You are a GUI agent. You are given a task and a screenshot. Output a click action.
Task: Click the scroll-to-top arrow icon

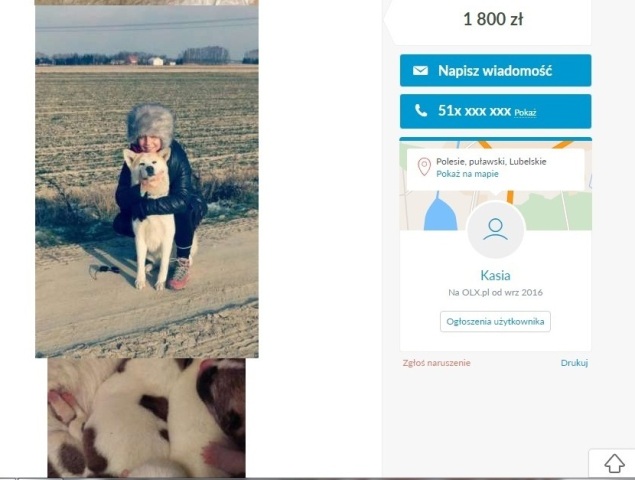pyautogui.click(x=614, y=463)
